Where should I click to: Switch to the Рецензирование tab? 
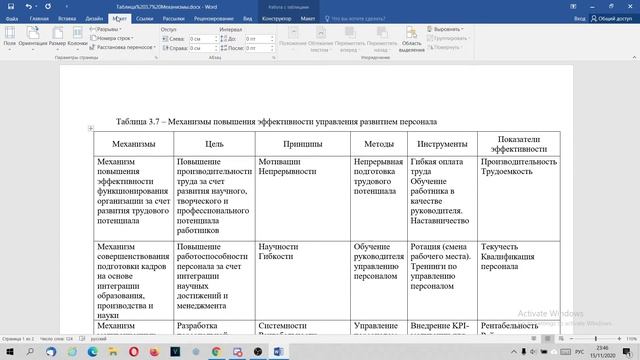point(213,18)
